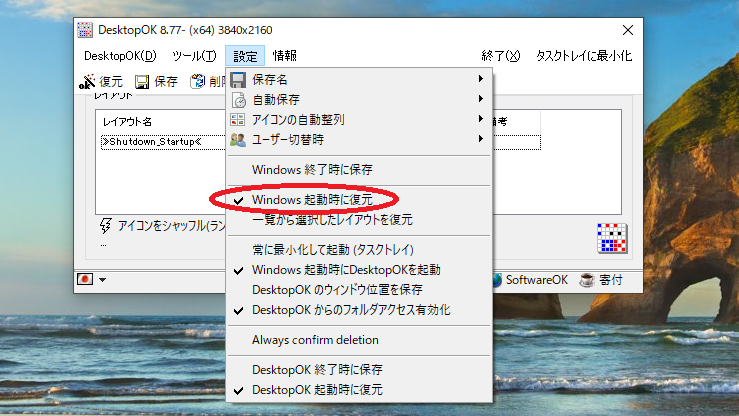Enable 常に最小化して起動 (タスクトレイ)
The width and height of the screenshot is (739, 416).
359,250
